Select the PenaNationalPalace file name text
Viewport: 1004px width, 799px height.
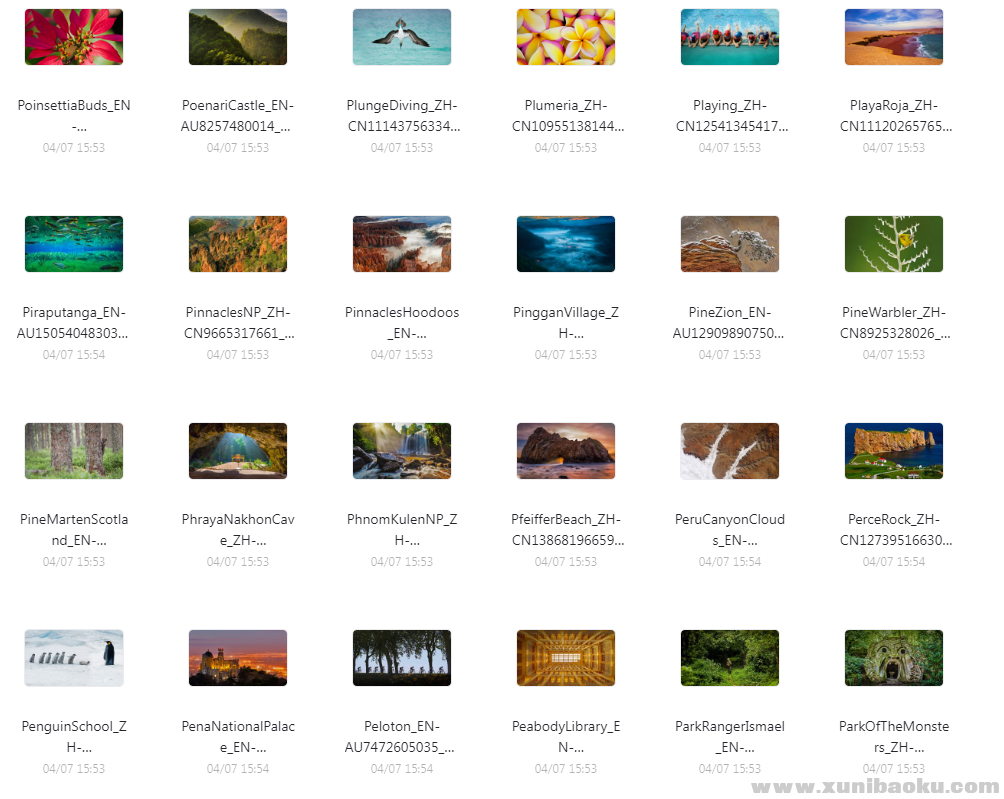pos(238,736)
